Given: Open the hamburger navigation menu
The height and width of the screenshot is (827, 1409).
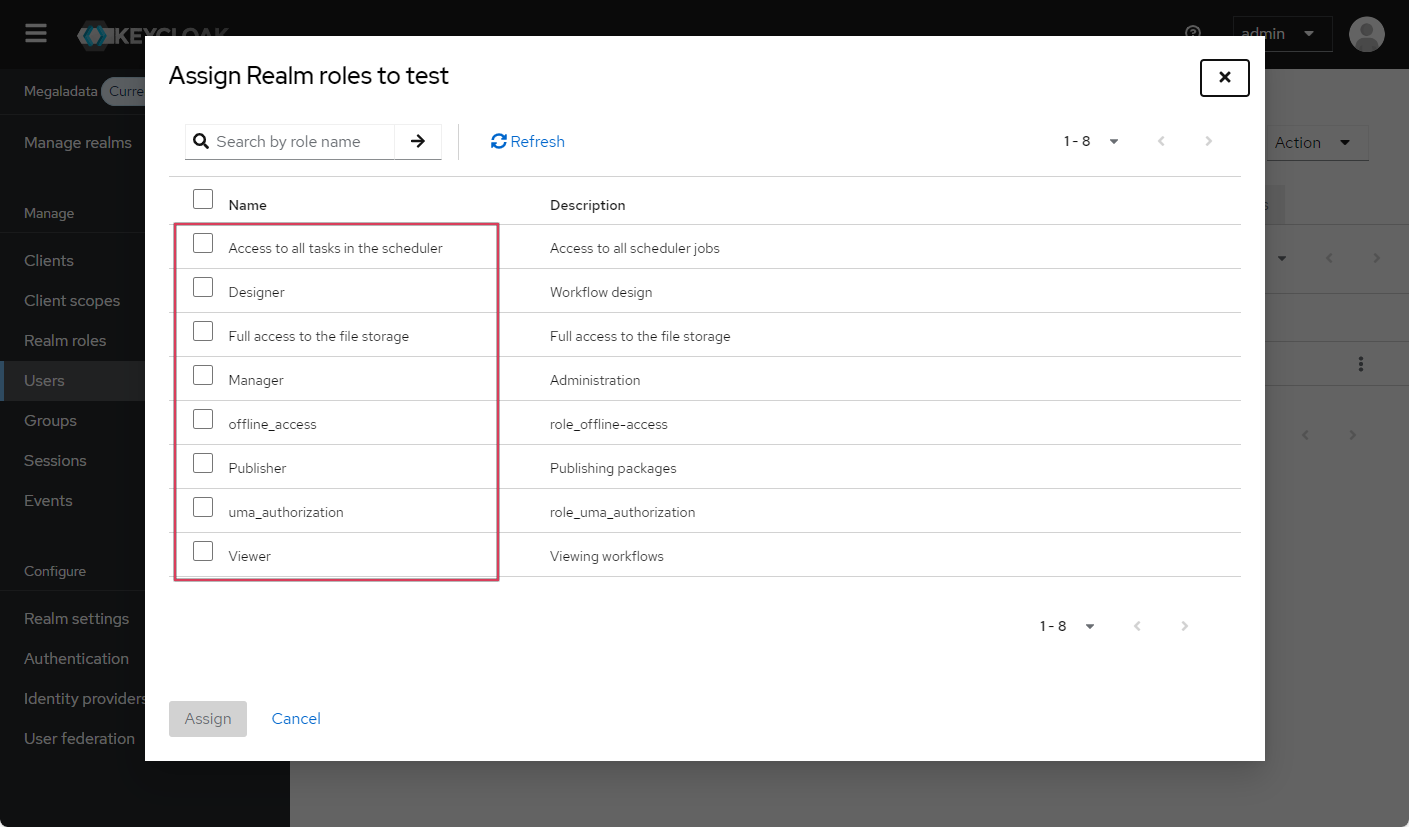Looking at the screenshot, I should 36,34.
